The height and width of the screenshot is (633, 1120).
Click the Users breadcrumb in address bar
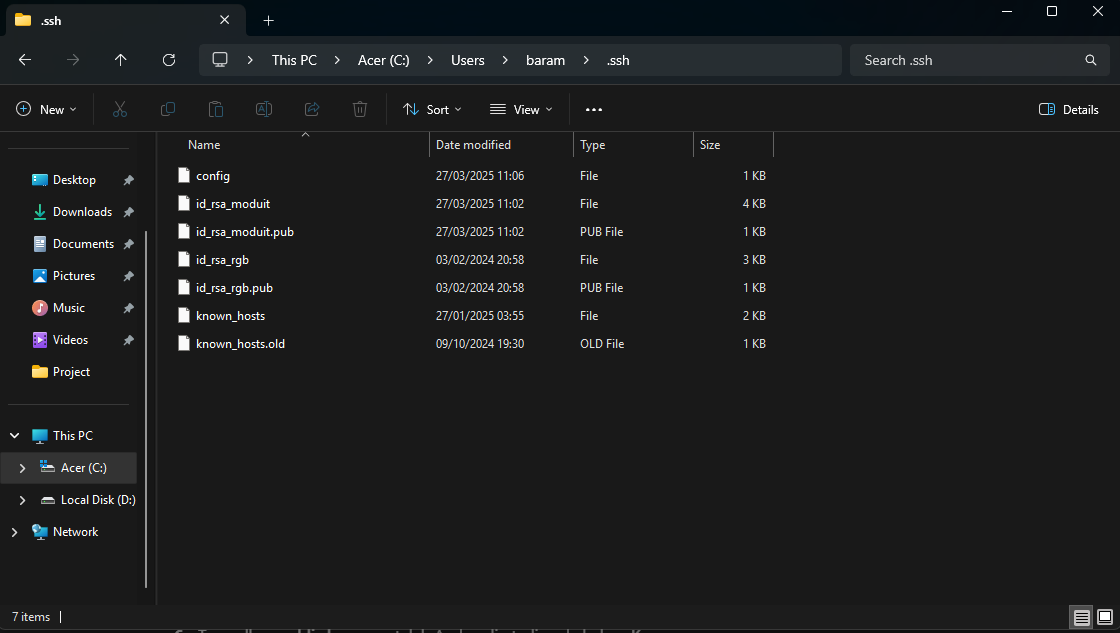click(x=467, y=60)
